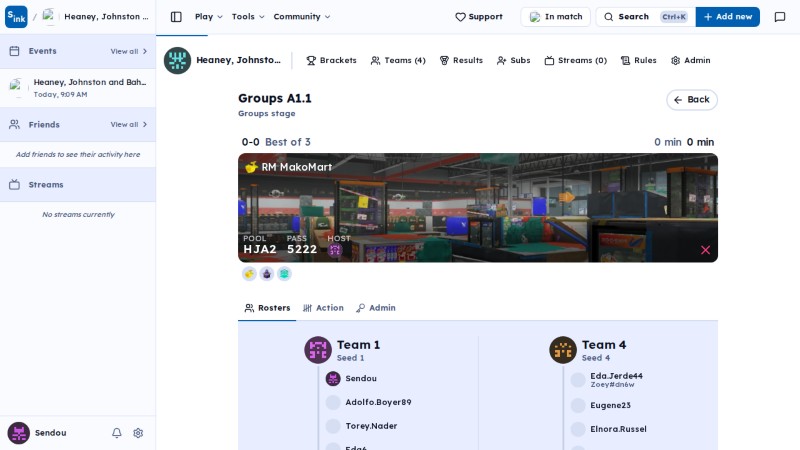
Task: Click player Eugene23
Action: pyautogui.click(x=610, y=405)
